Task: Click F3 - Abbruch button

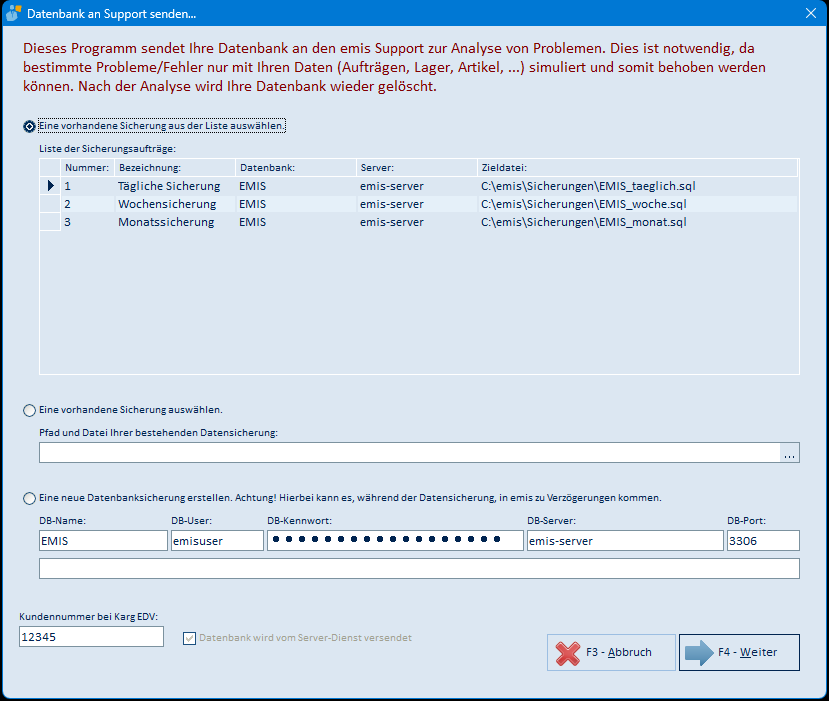Action: click(x=611, y=652)
